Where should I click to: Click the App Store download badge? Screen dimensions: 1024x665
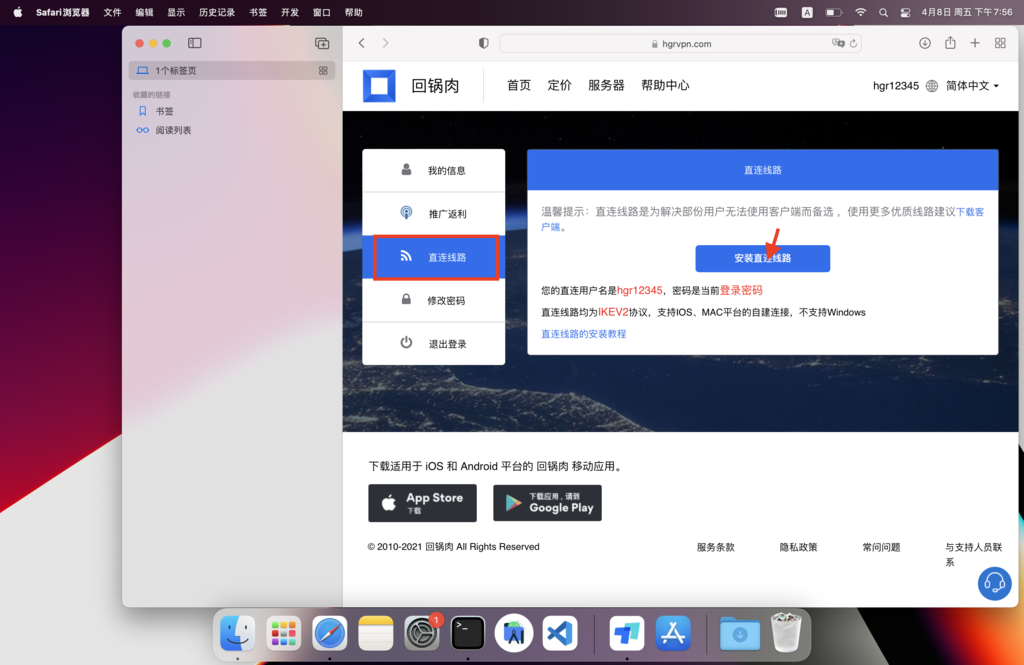pyautogui.click(x=422, y=503)
